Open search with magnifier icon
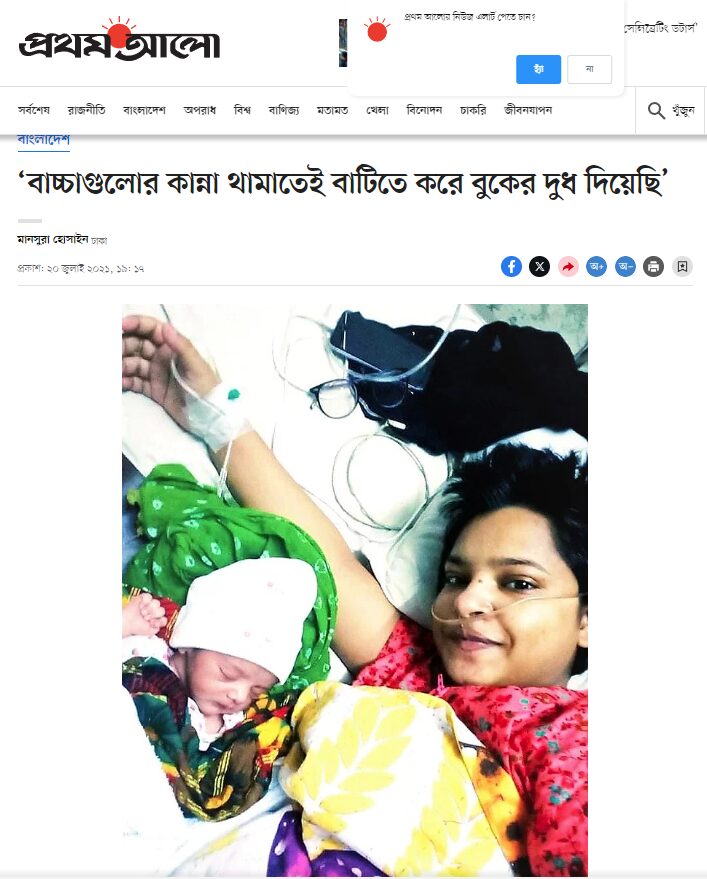Viewport: 707px width, 879px height. click(656, 110)
